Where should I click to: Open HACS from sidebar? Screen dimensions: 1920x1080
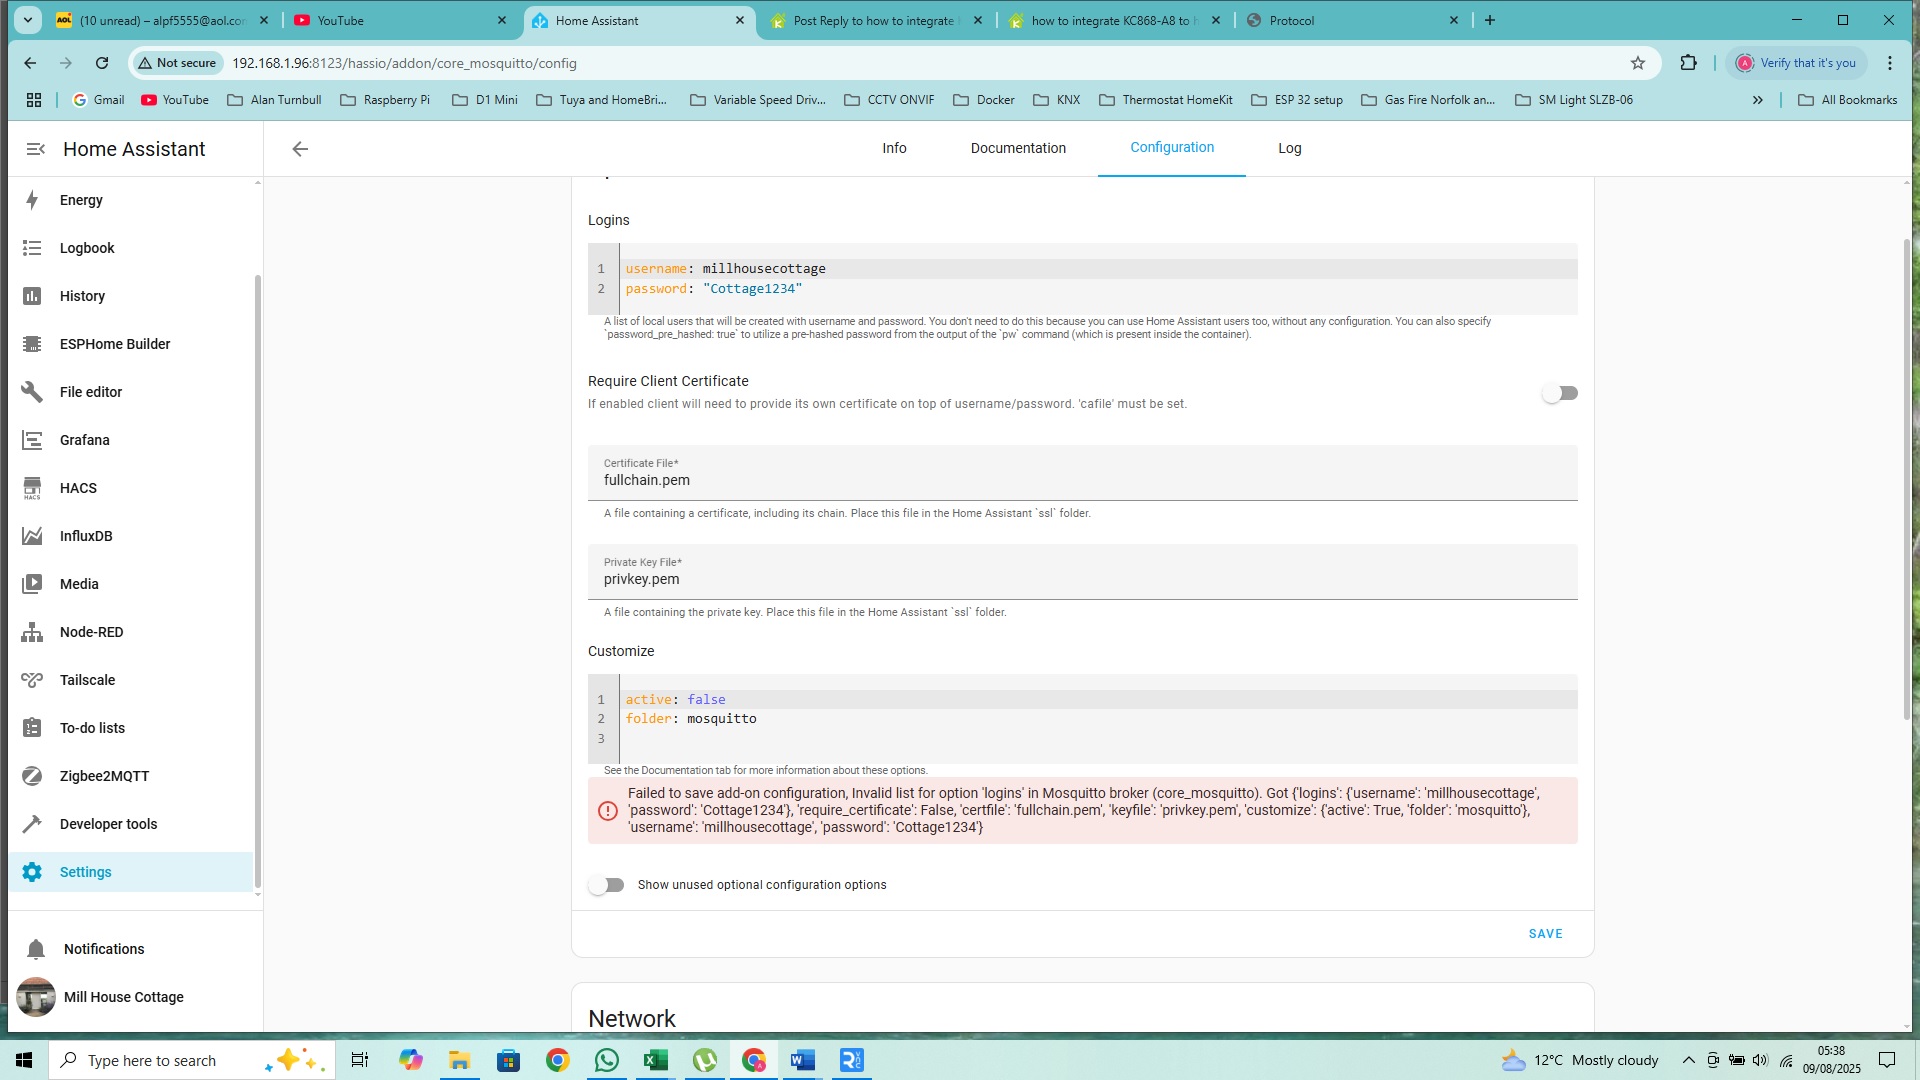[x=78, y=488]
